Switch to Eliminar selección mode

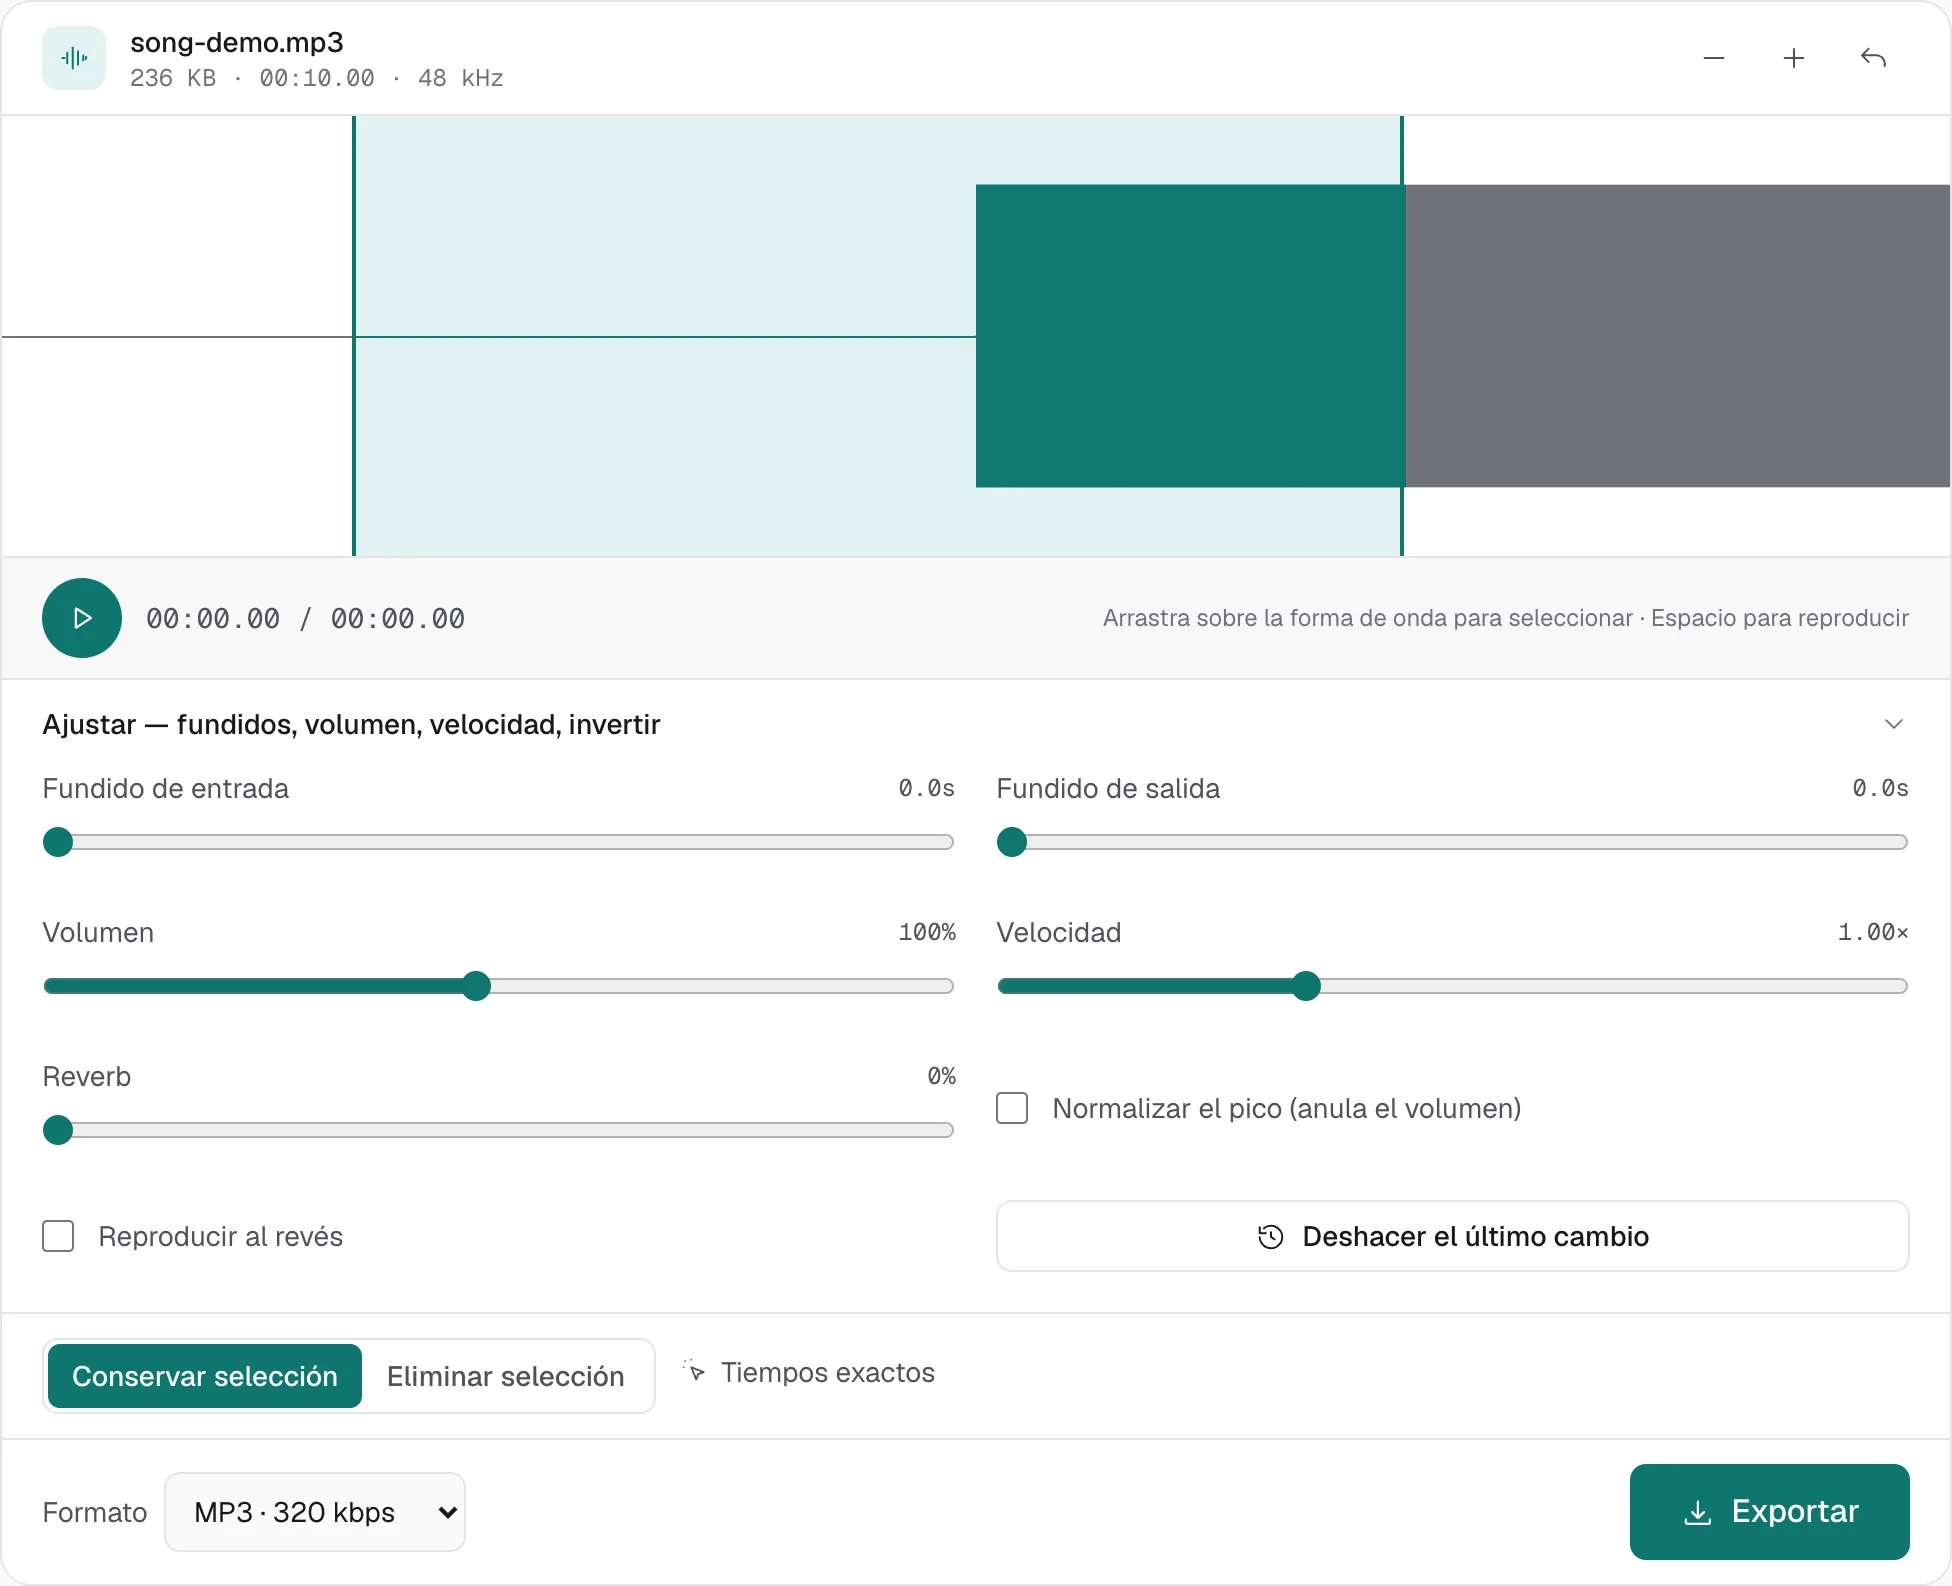[506, 1376]
